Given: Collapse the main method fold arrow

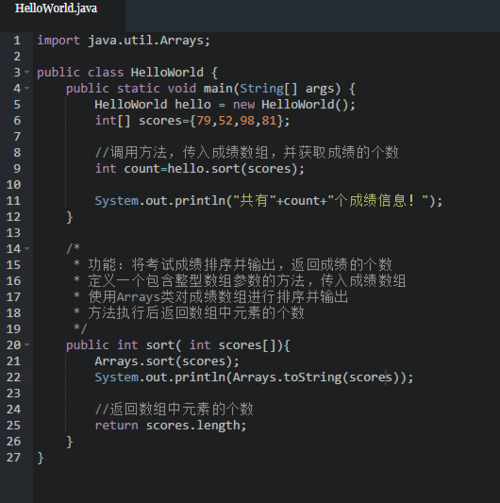Looking at the screenshot, I should pyautogui.click(x=27, y=88).
